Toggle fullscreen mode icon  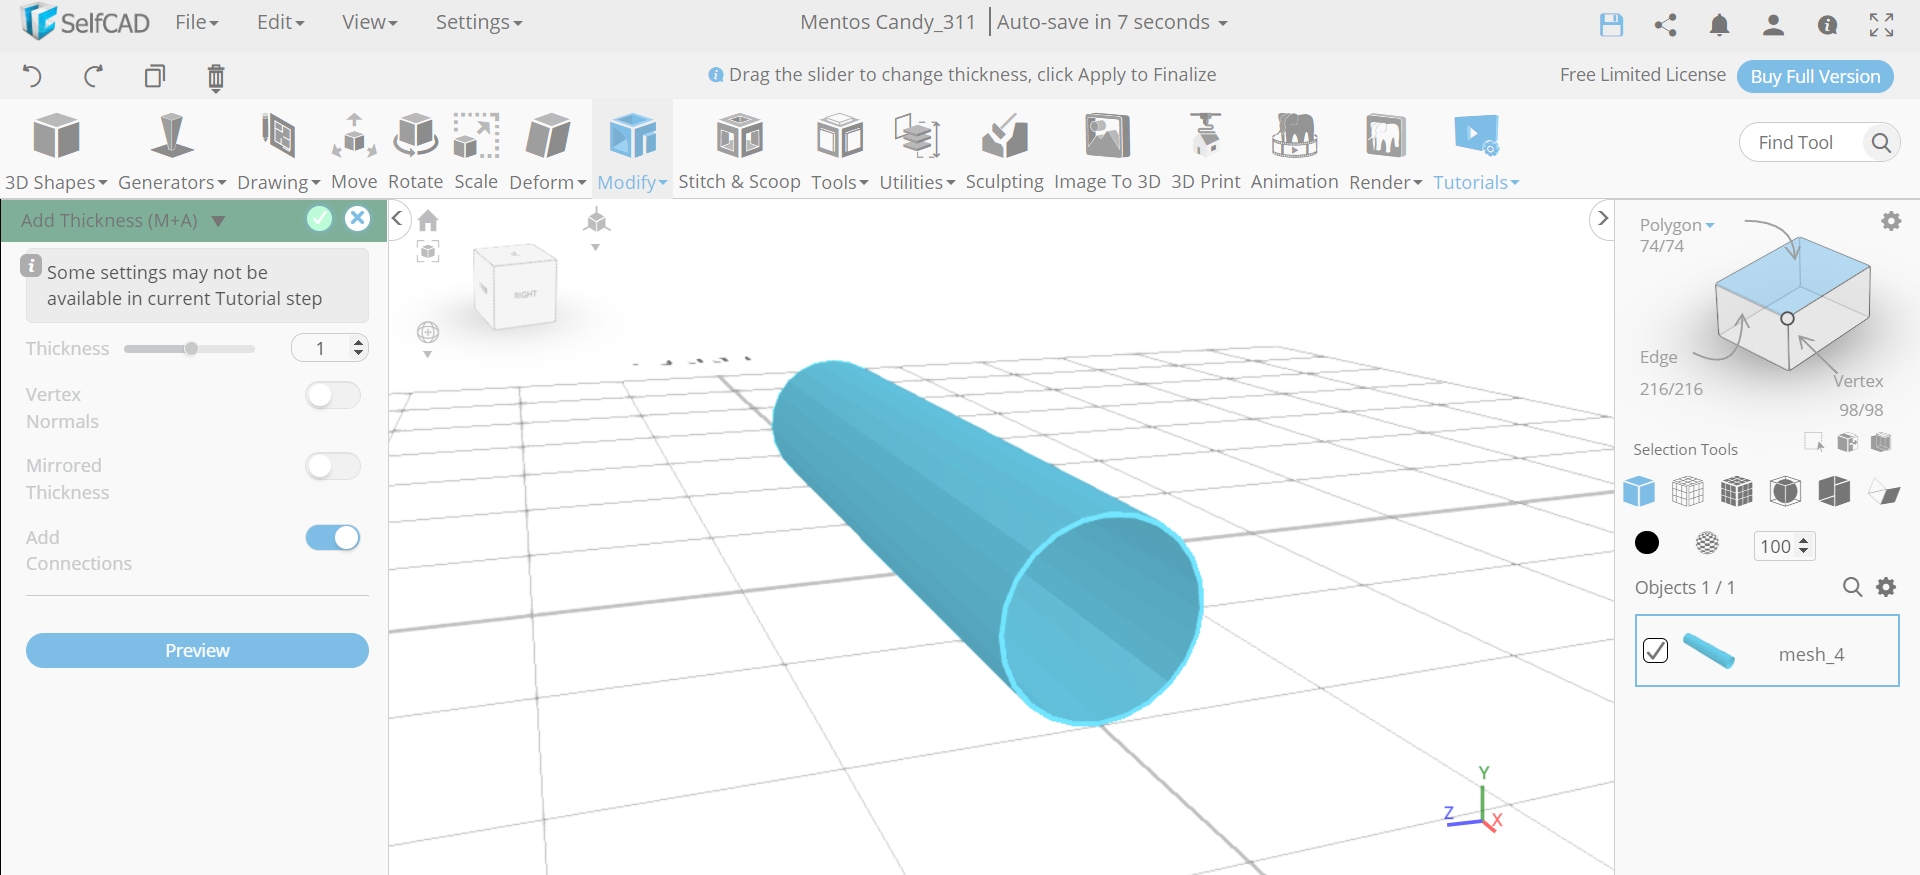coord(1881,25)
